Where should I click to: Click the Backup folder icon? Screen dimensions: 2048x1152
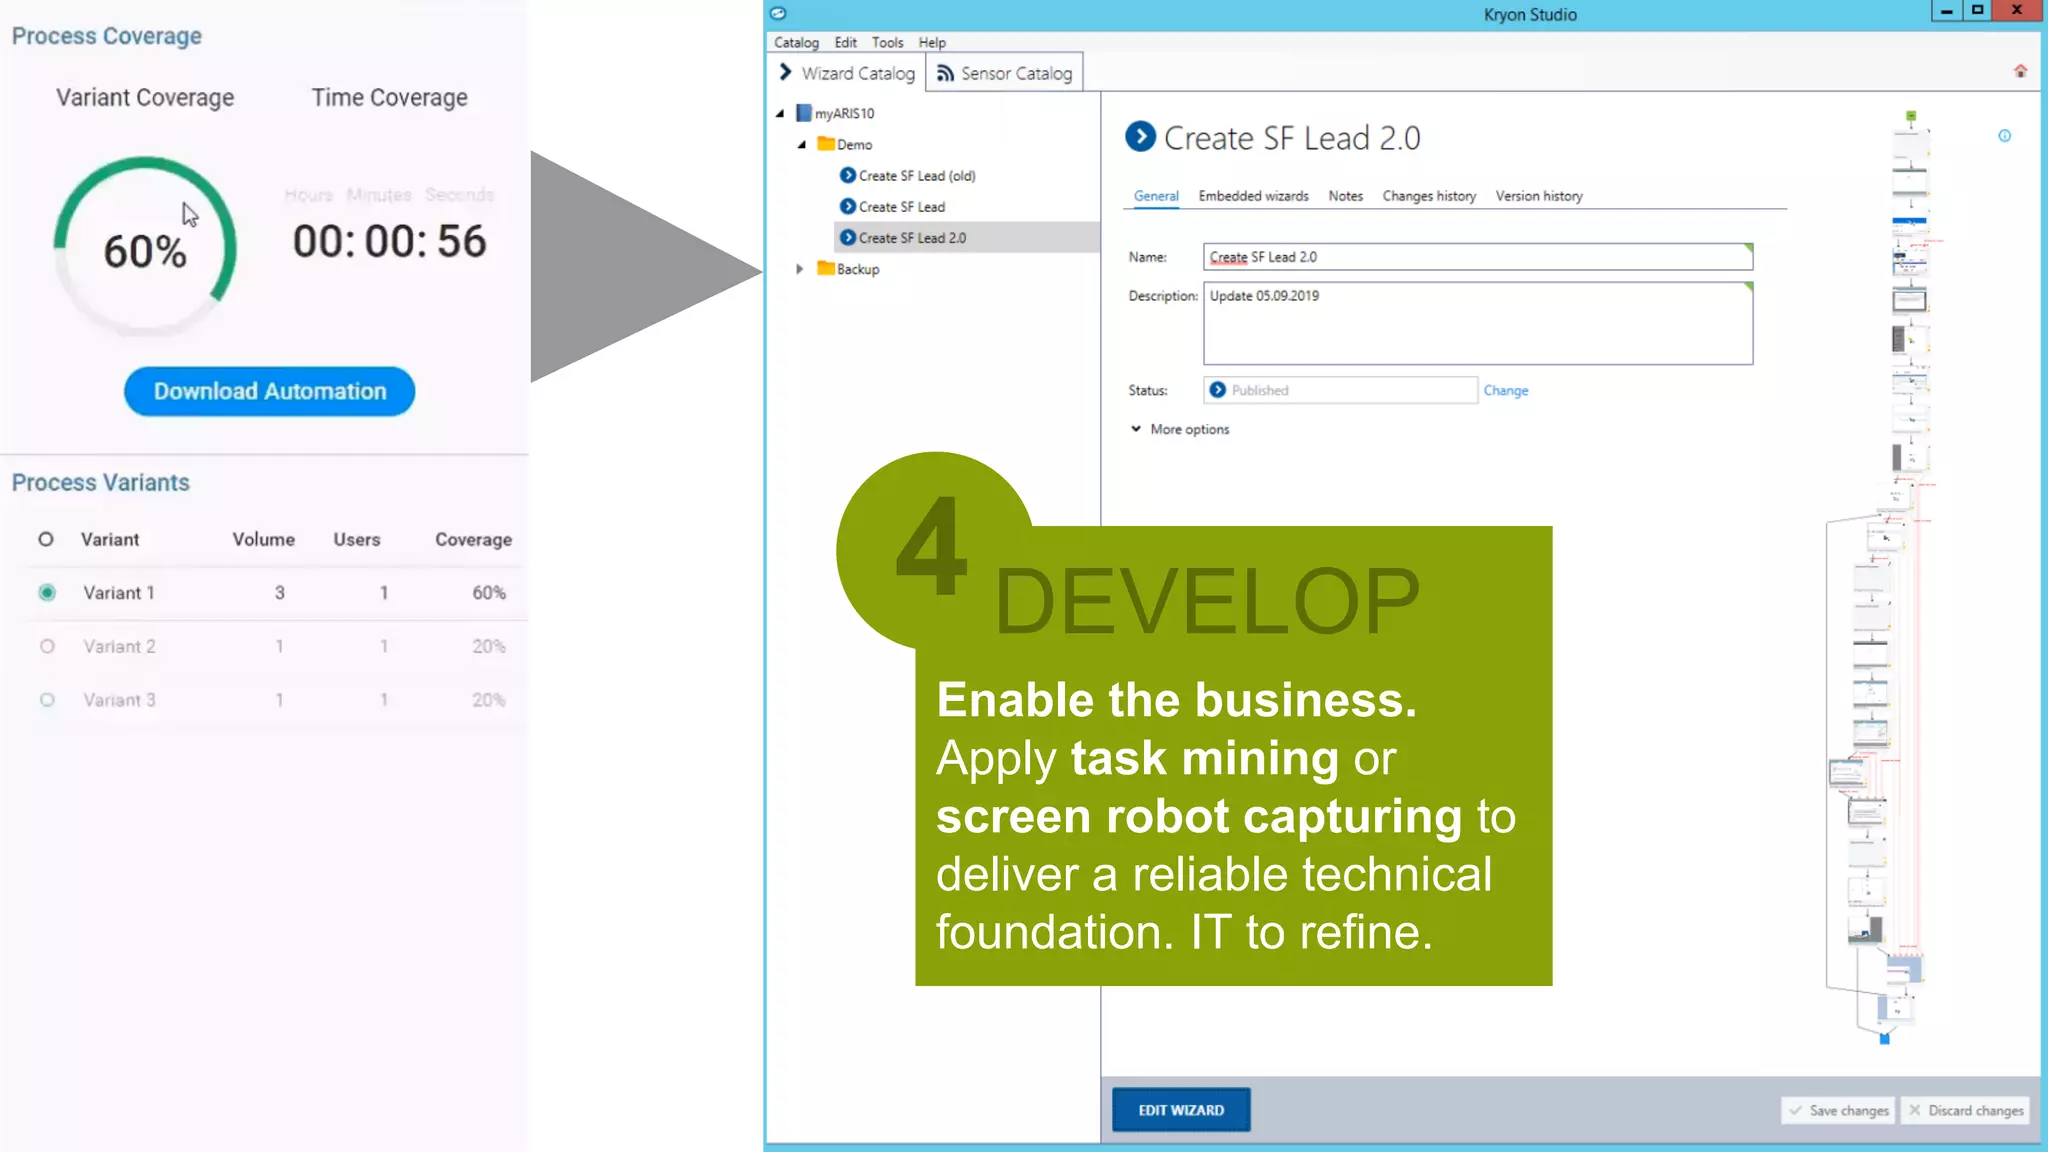(x=825, y=268)
